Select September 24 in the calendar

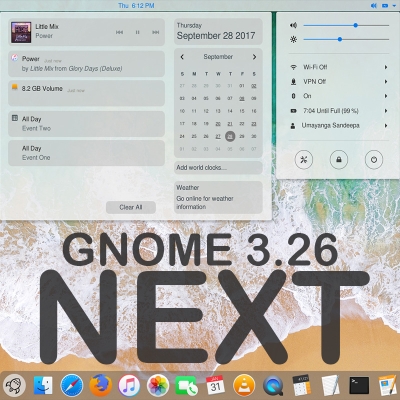tap(182, 136)
